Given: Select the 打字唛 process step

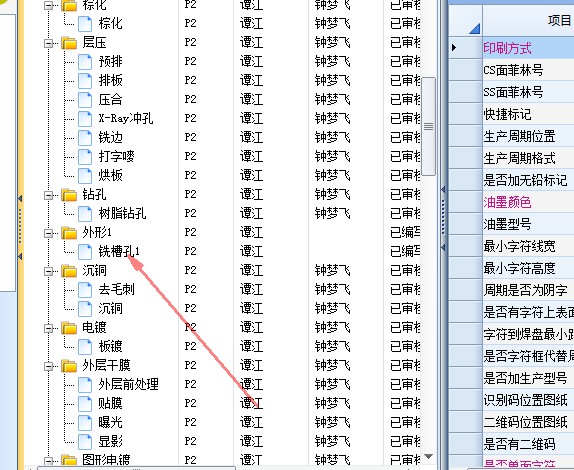Looking at the screenshot, I should click(x=116, y=157).
